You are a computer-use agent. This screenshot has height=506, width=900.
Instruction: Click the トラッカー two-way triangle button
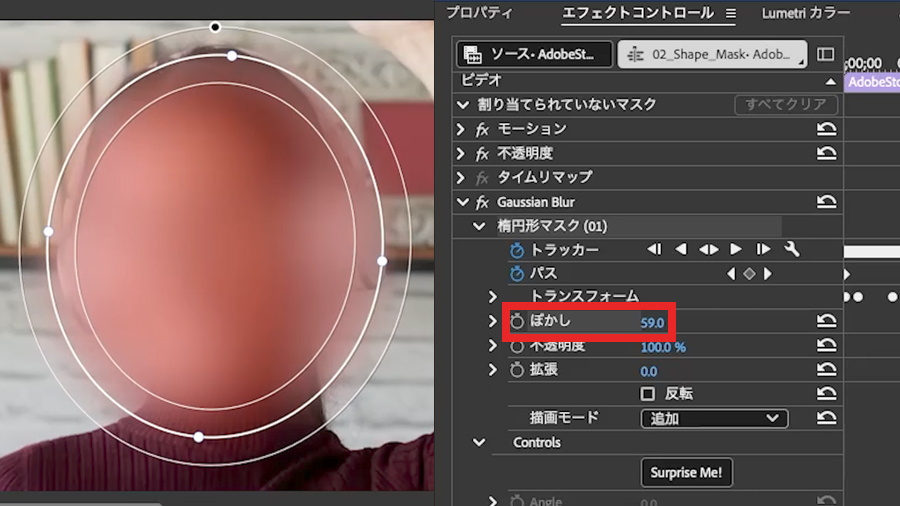[708, 250]
